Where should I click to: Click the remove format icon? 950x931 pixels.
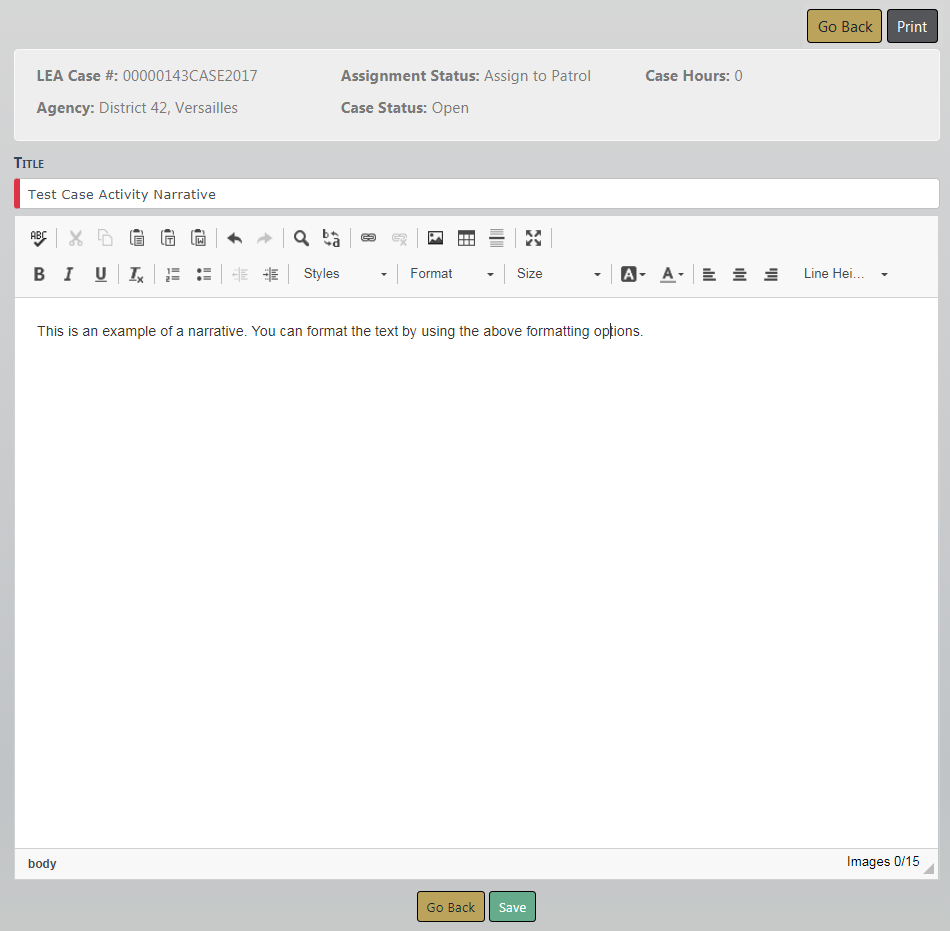136,274
